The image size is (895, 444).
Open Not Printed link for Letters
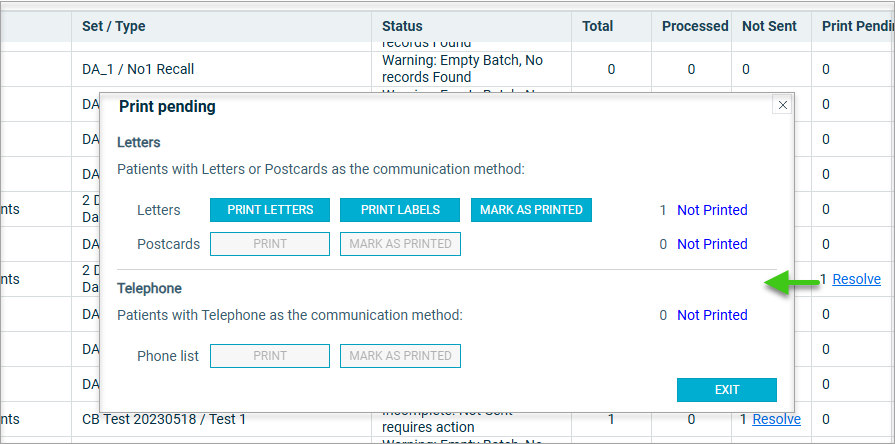coord(712,210)
